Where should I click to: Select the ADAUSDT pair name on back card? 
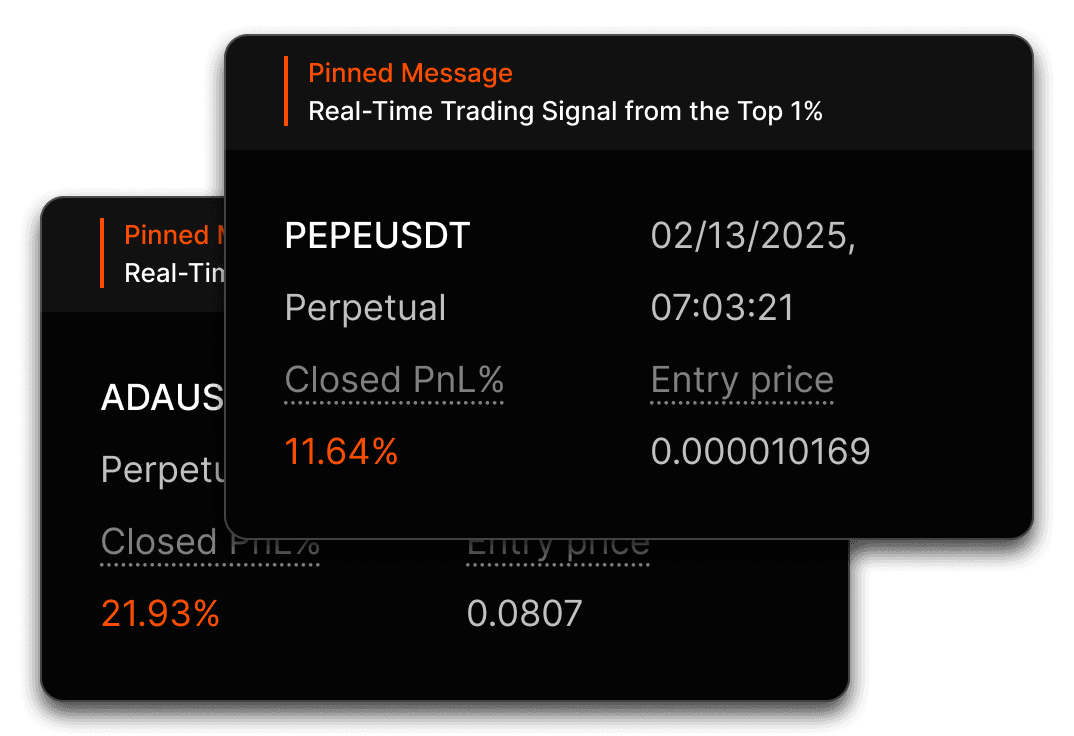162,397
